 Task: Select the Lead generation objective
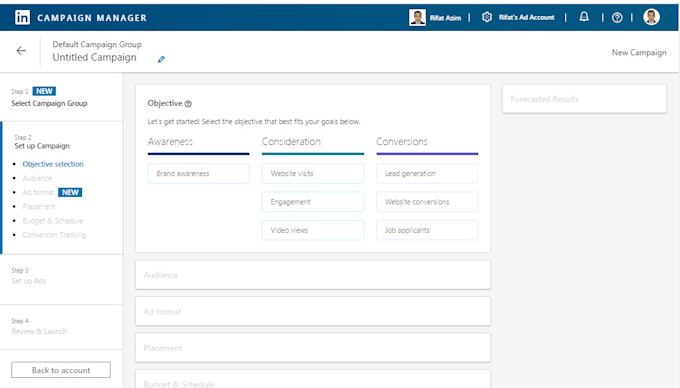tap(427, 173)
